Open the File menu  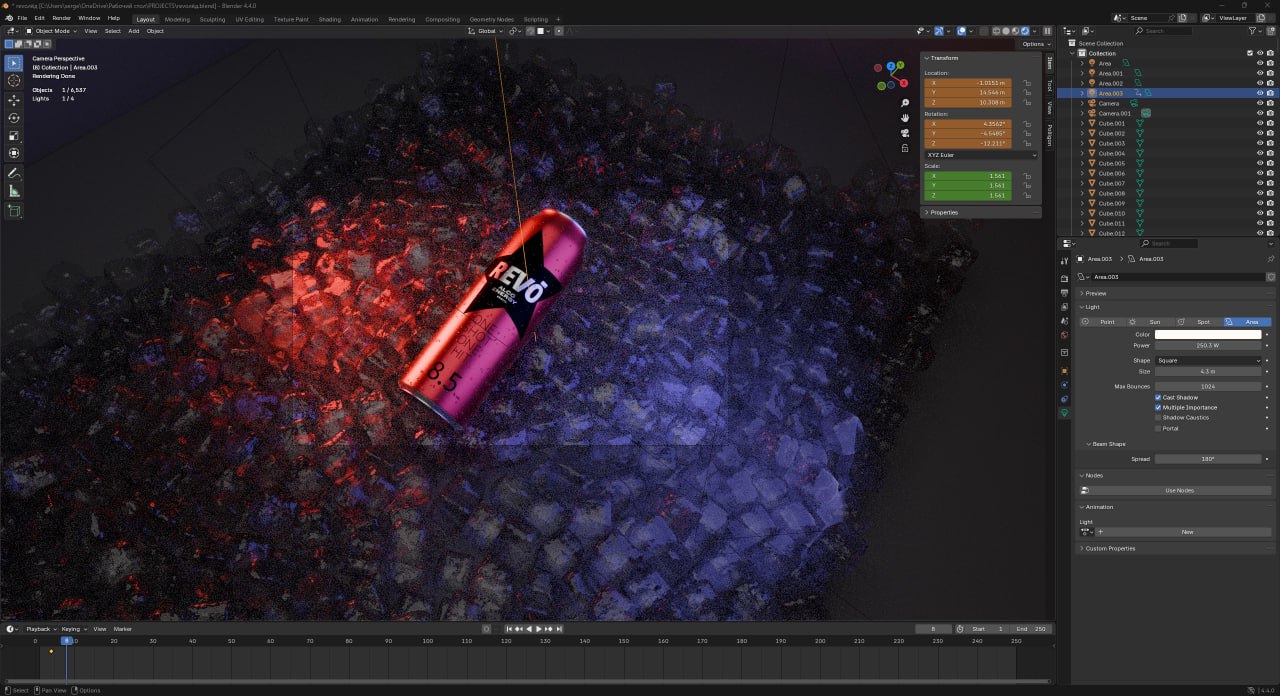[x=22, y=18]
